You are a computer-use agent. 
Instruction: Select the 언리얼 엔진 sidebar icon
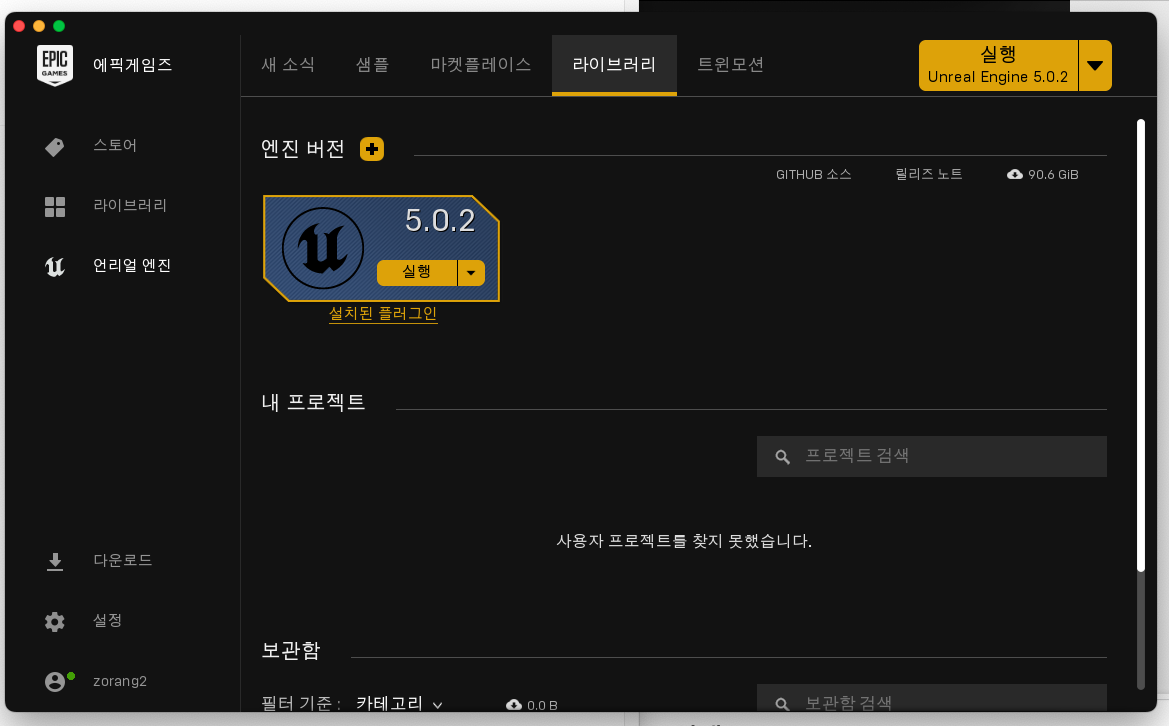click(54, 266)
